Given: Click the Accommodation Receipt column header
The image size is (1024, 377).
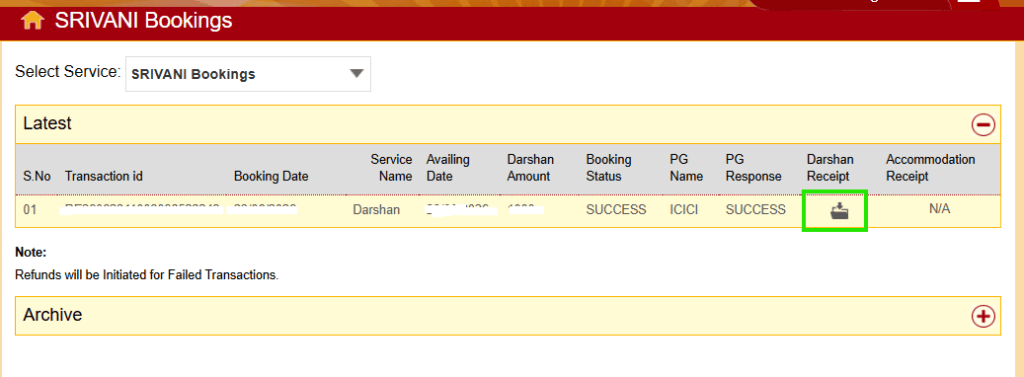Looking at the screenshot, I should (931, 168).
